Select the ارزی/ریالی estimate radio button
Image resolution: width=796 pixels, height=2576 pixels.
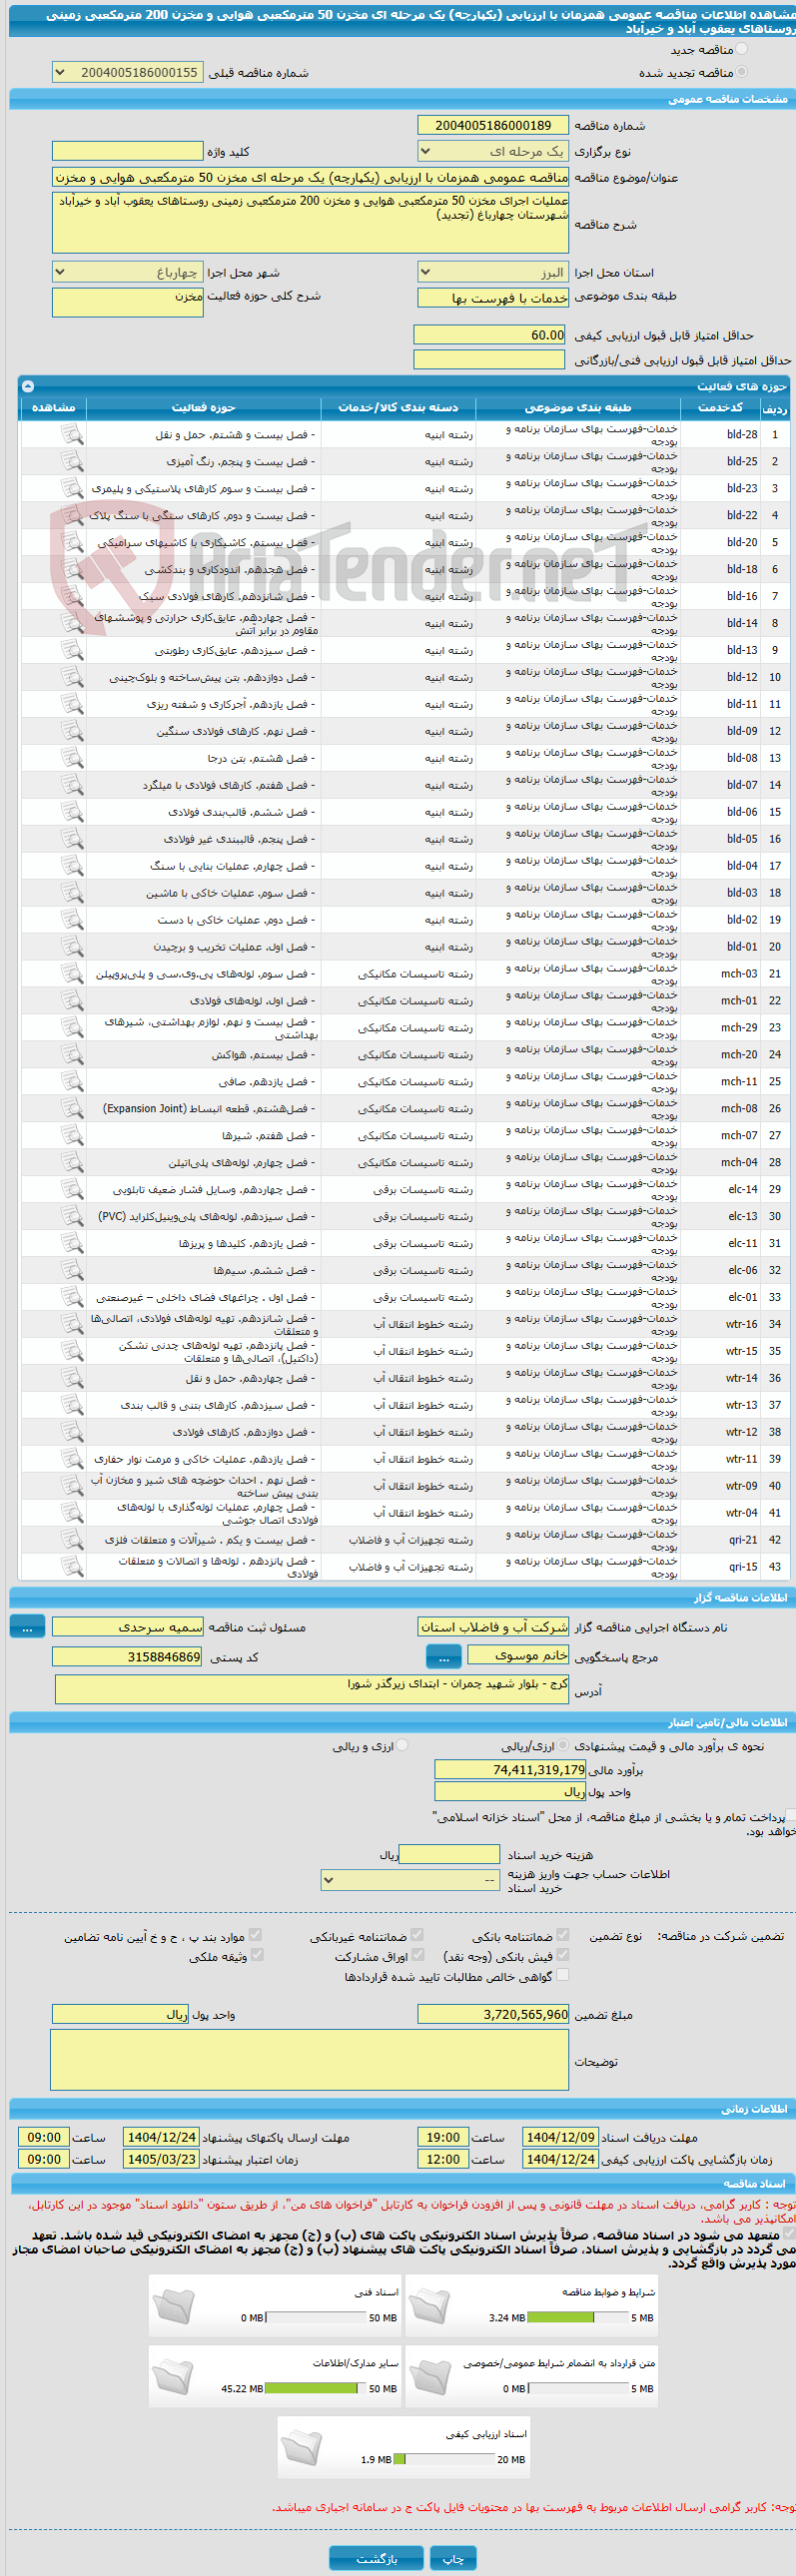pyautogui.click(x=563, y=1745)
